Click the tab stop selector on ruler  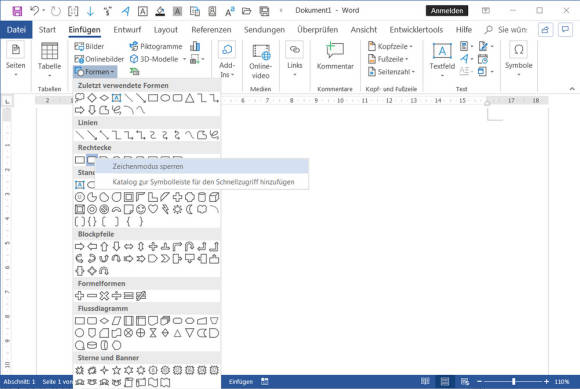pos(7,101)
